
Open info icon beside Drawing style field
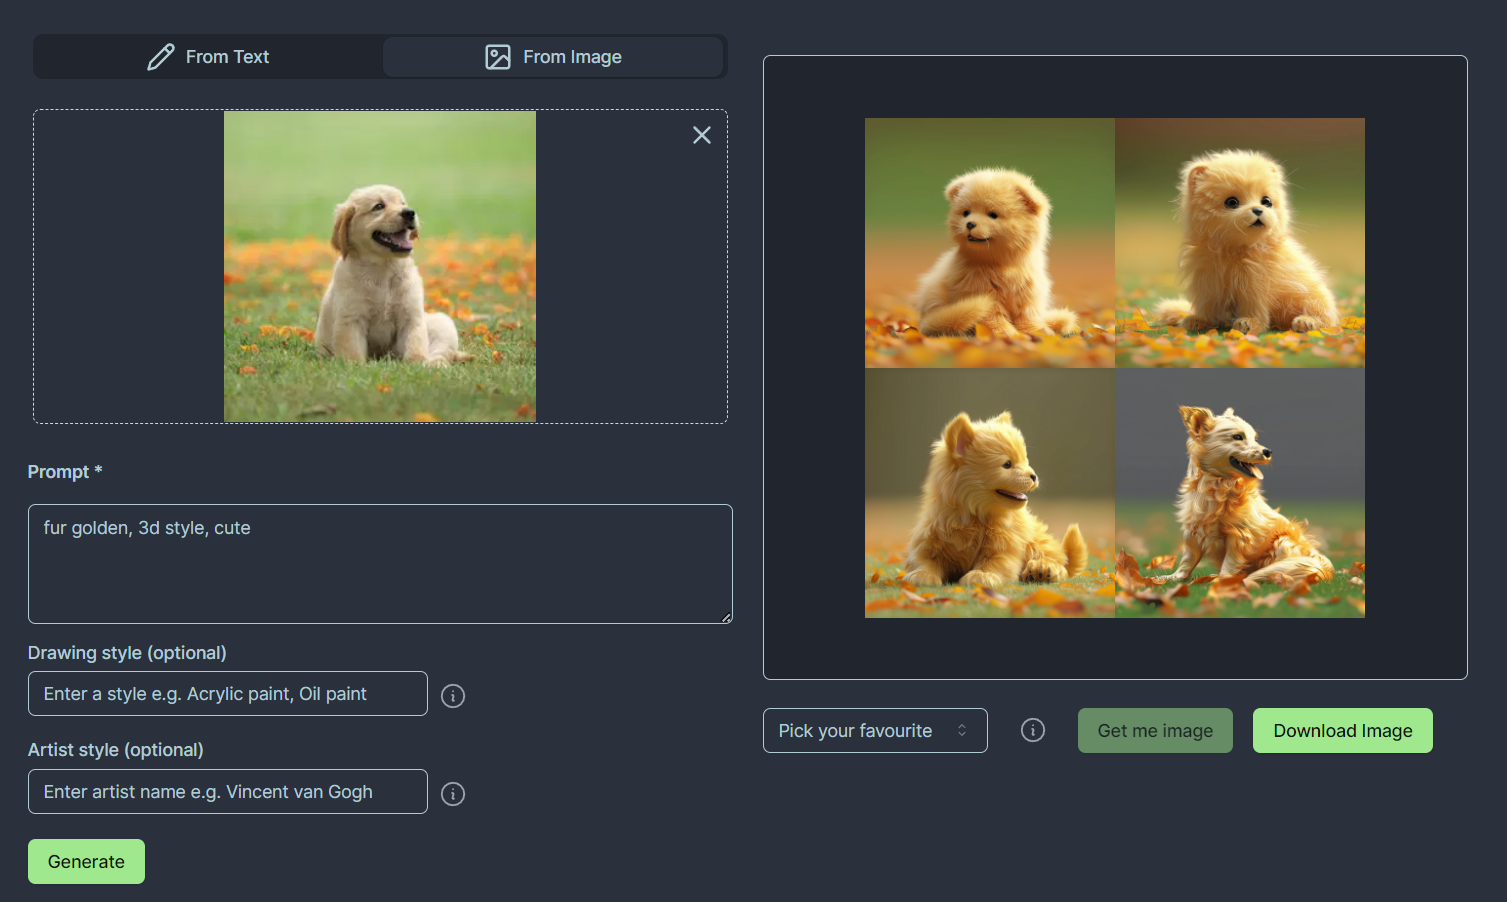click(x=453, y=696)
